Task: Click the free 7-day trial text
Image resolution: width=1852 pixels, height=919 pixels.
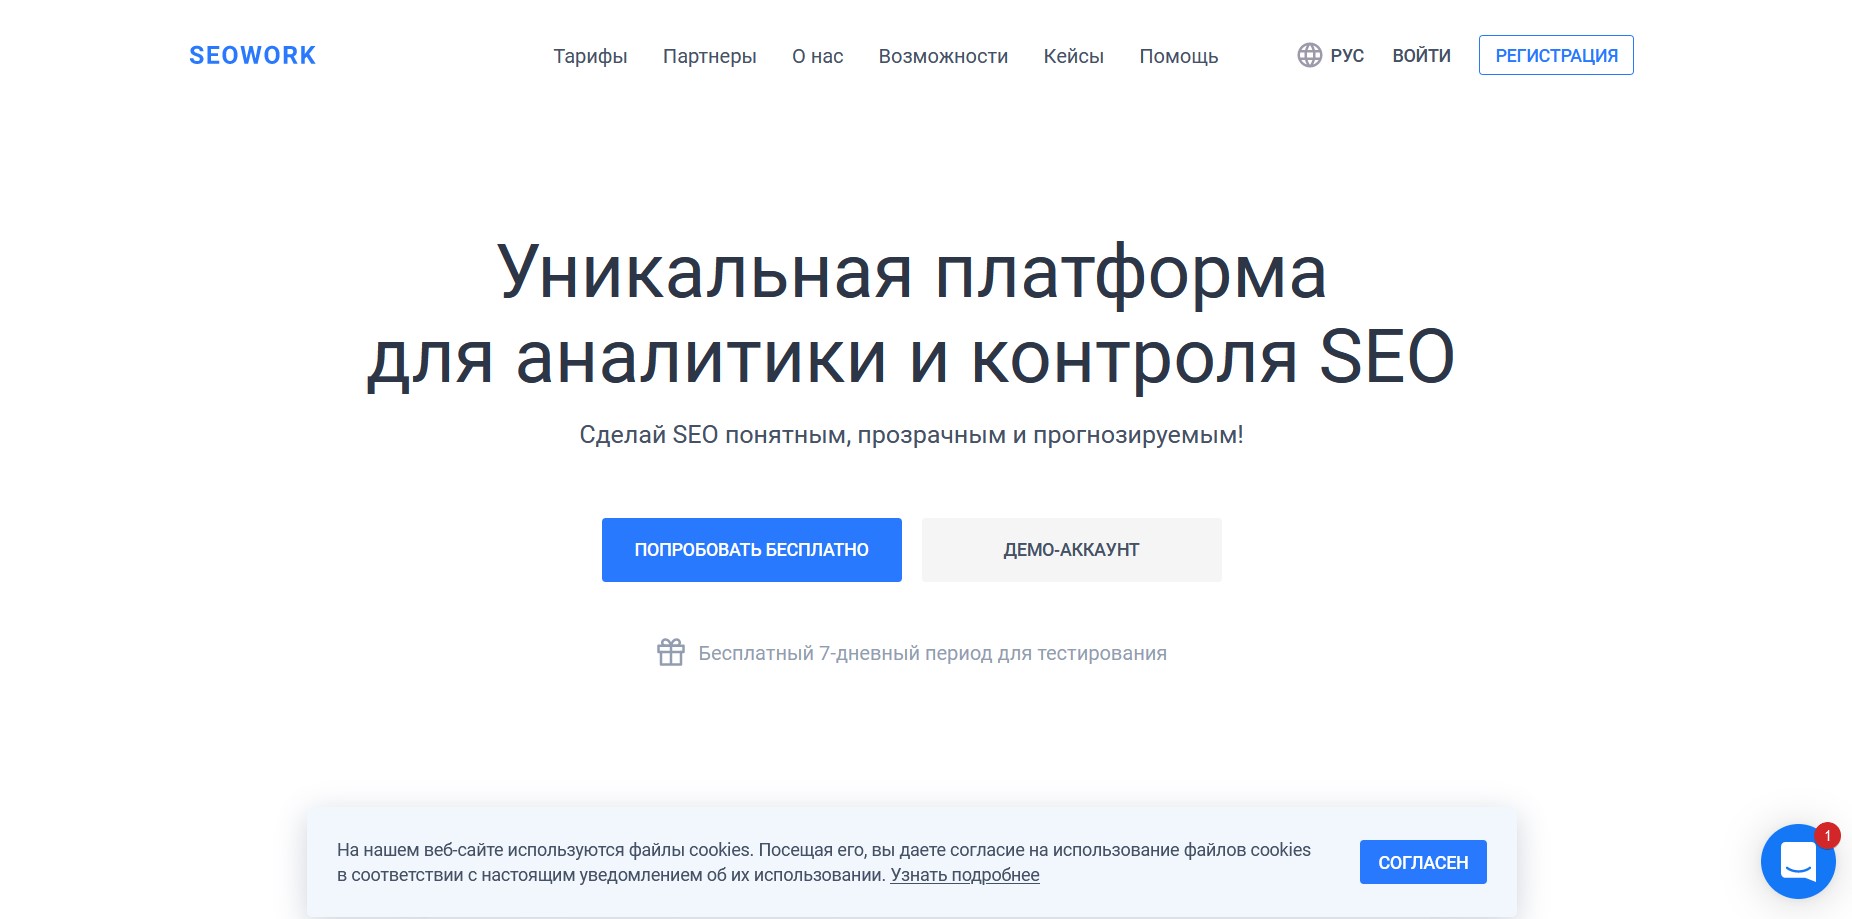Action: [x=932, y=653]
